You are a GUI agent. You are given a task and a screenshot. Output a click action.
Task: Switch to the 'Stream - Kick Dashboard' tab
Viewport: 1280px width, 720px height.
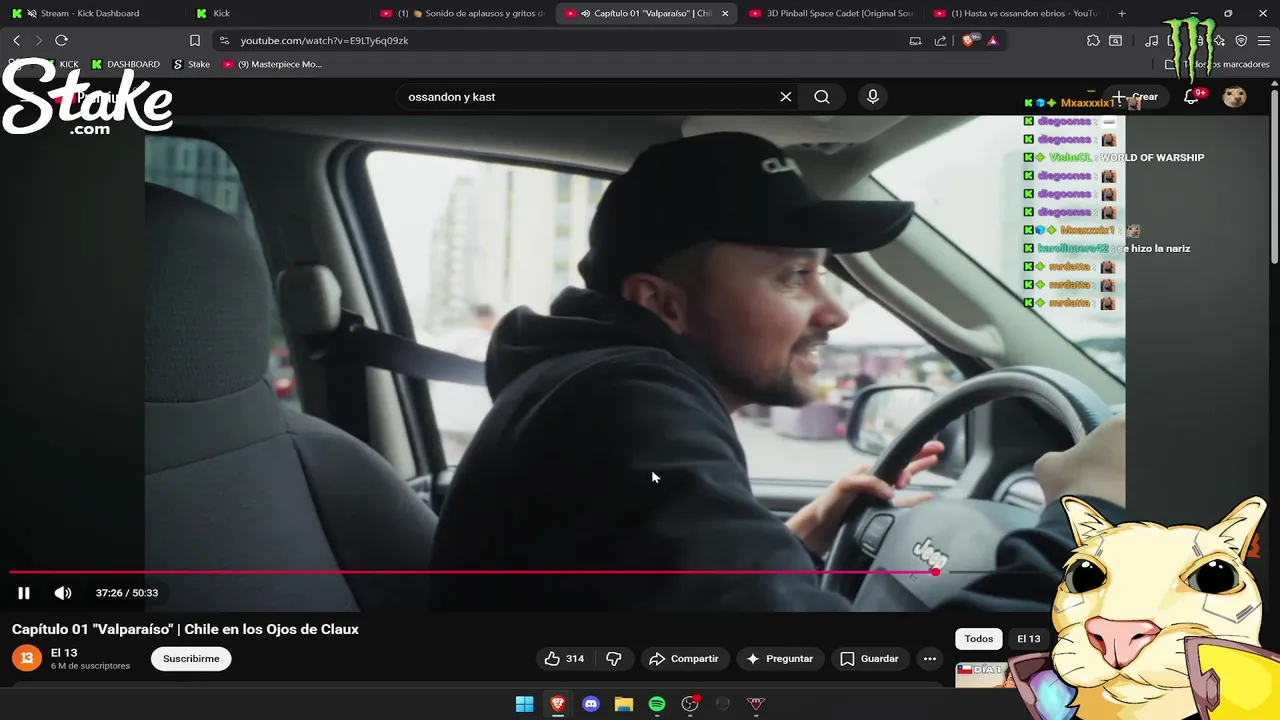pos(90,13)
